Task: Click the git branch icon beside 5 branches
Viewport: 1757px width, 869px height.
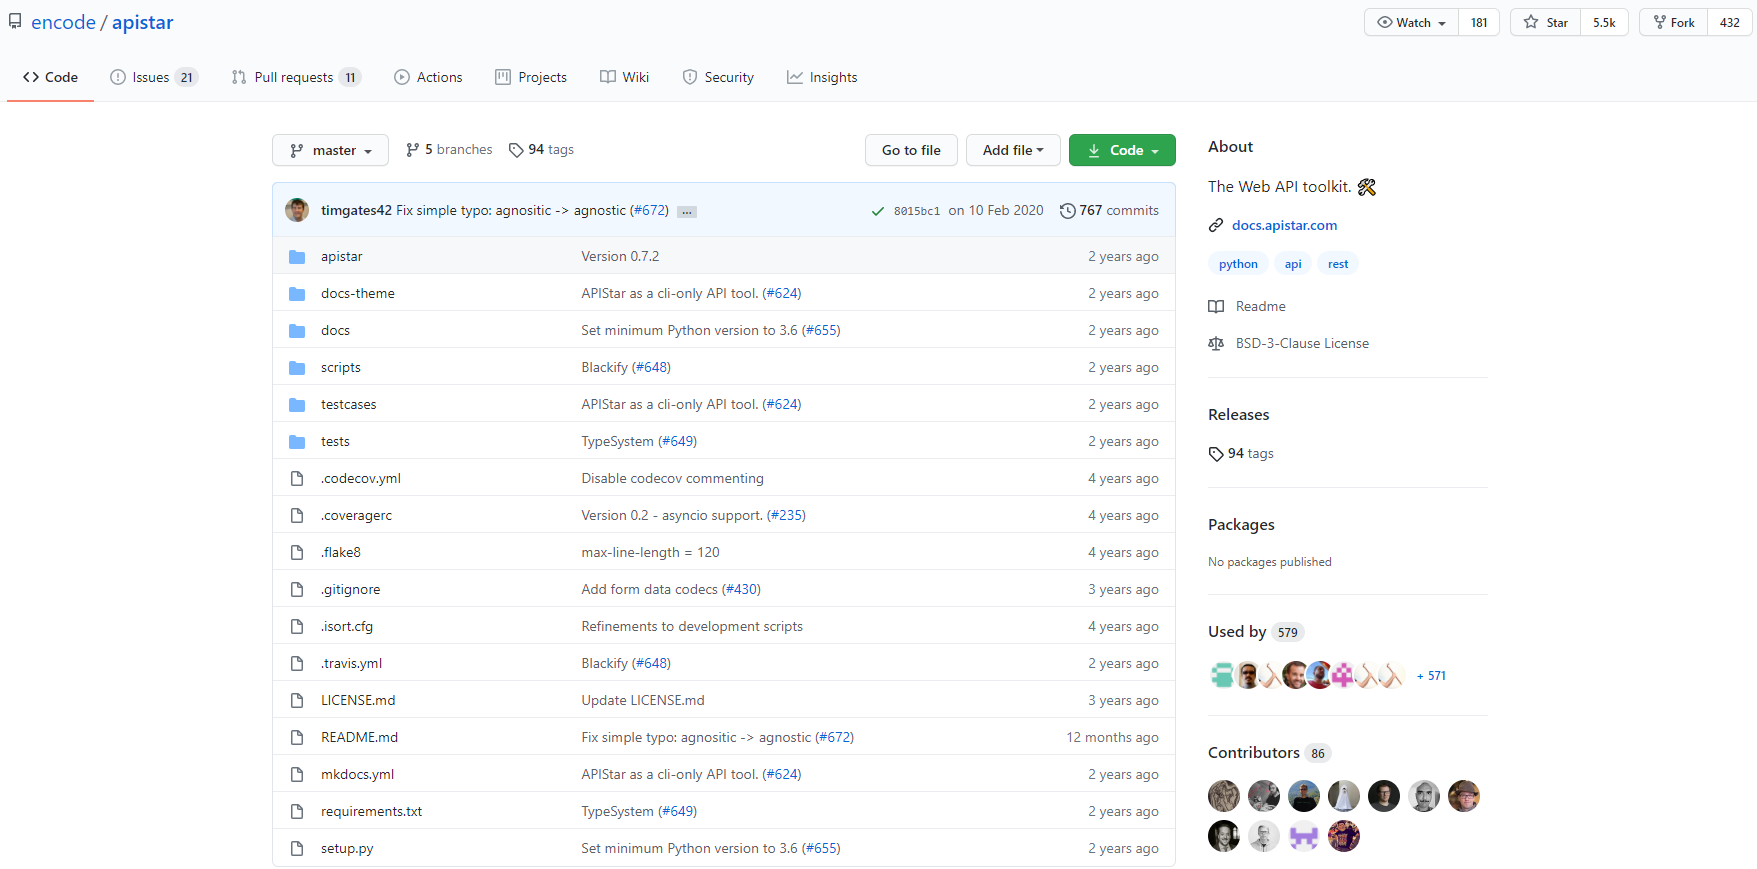Action: [412, 150]
